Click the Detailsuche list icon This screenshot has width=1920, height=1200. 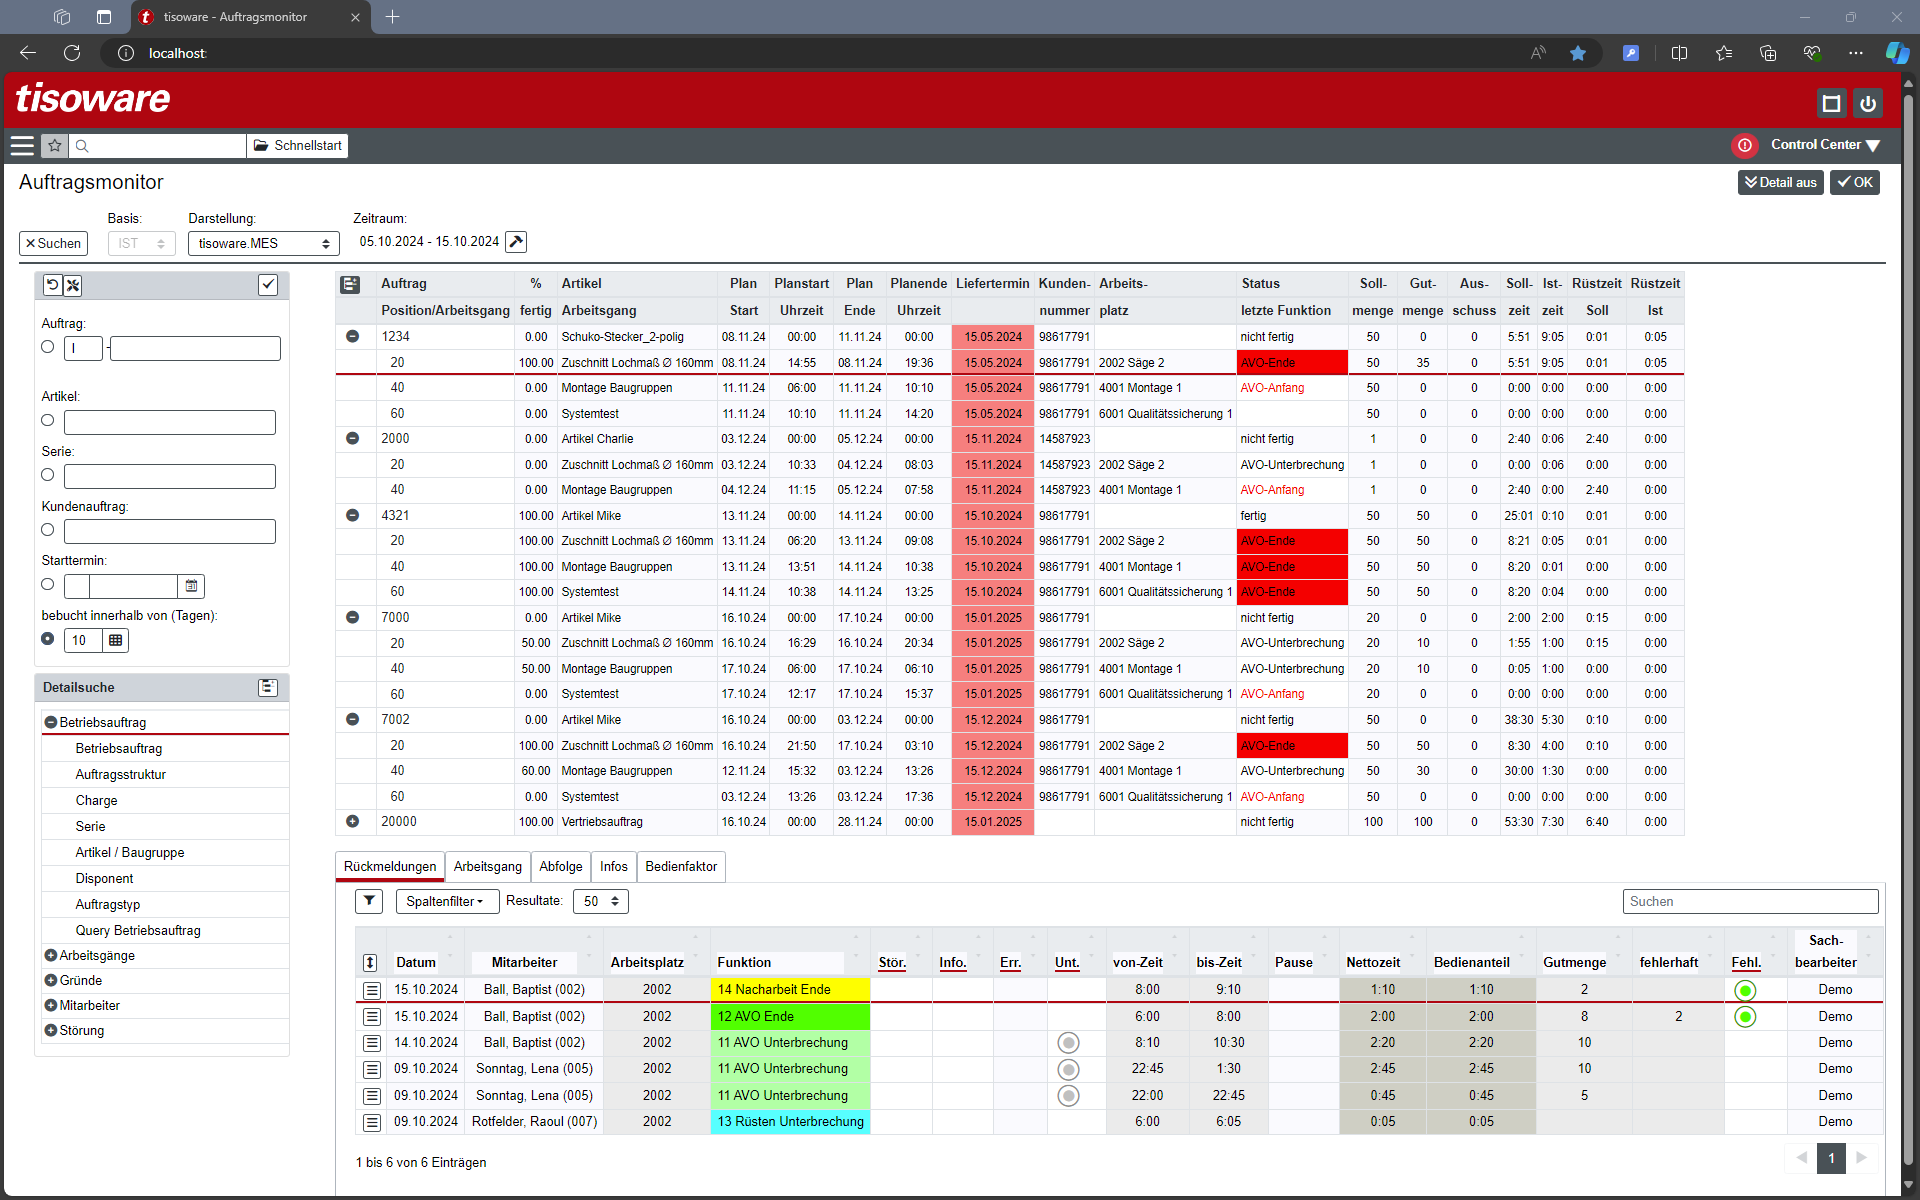tap(268, 687)
